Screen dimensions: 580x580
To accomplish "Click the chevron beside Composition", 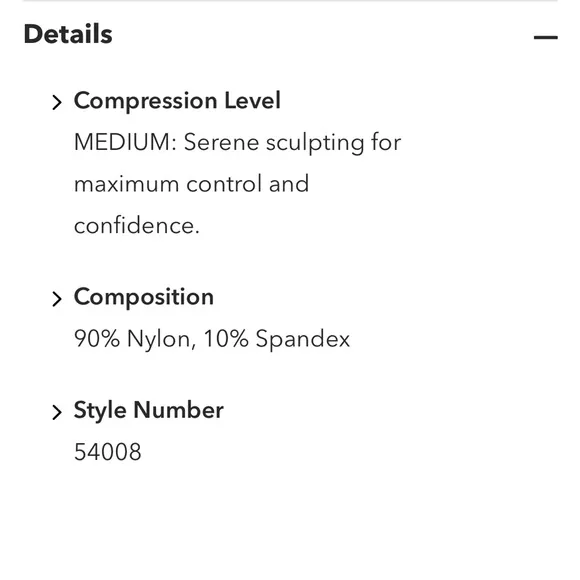I will tap(57, 299).
